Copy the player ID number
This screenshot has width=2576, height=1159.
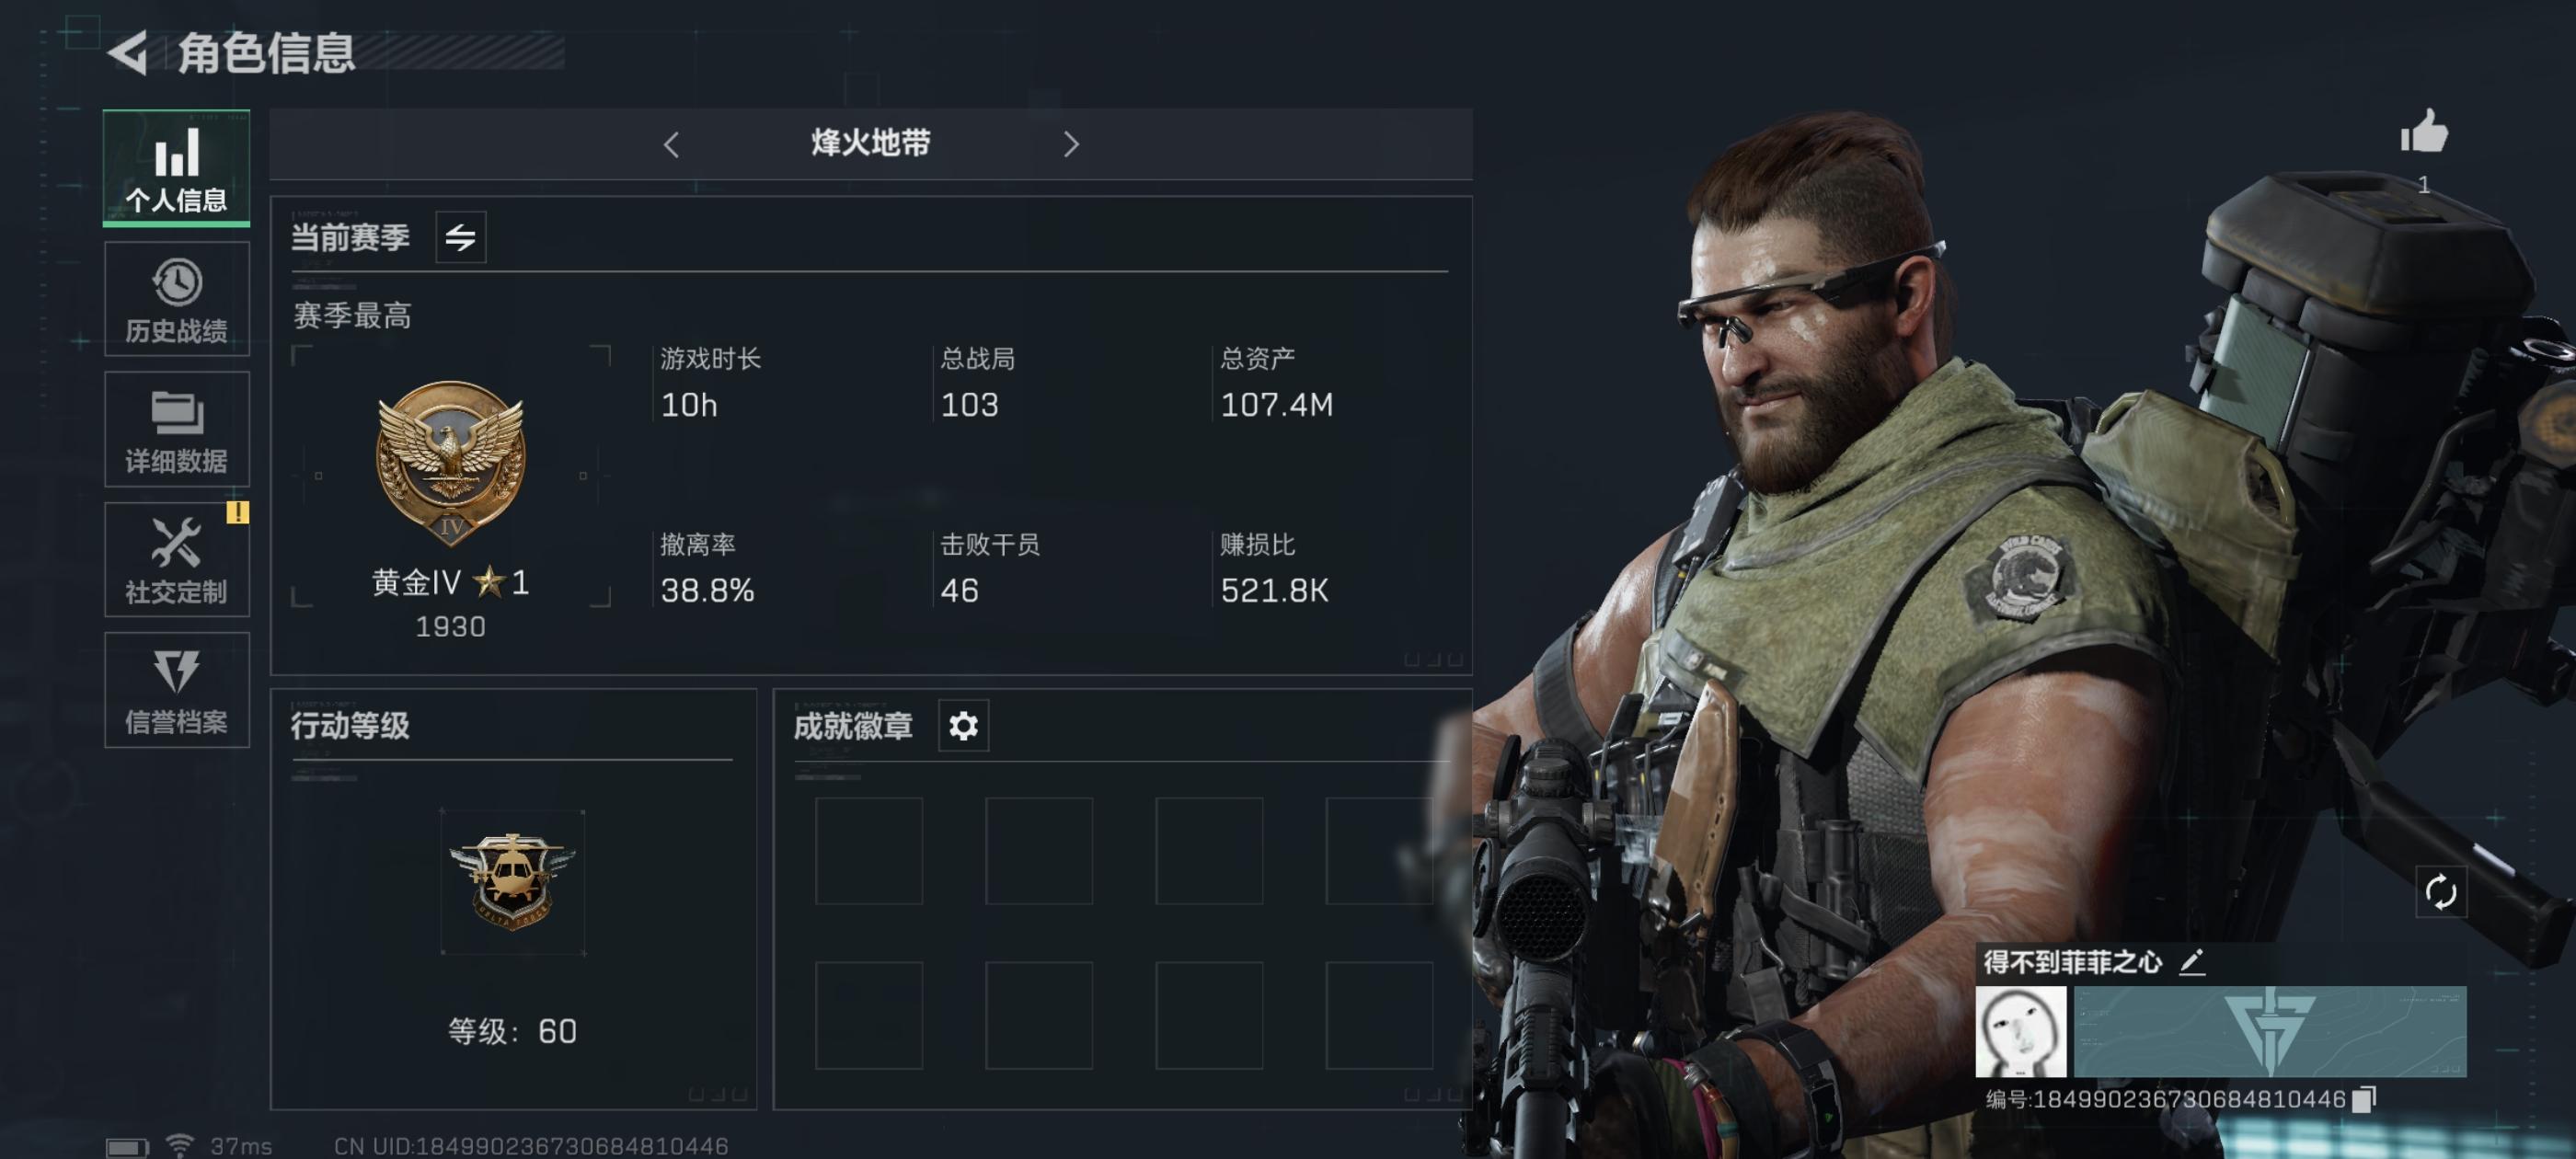[2364, 1099]
